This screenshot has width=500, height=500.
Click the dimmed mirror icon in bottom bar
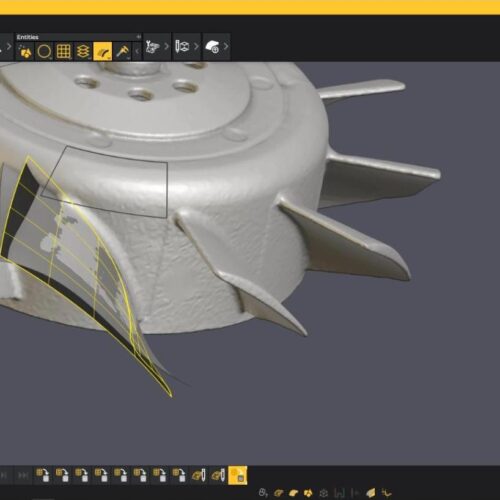click(x=355, y=493)
